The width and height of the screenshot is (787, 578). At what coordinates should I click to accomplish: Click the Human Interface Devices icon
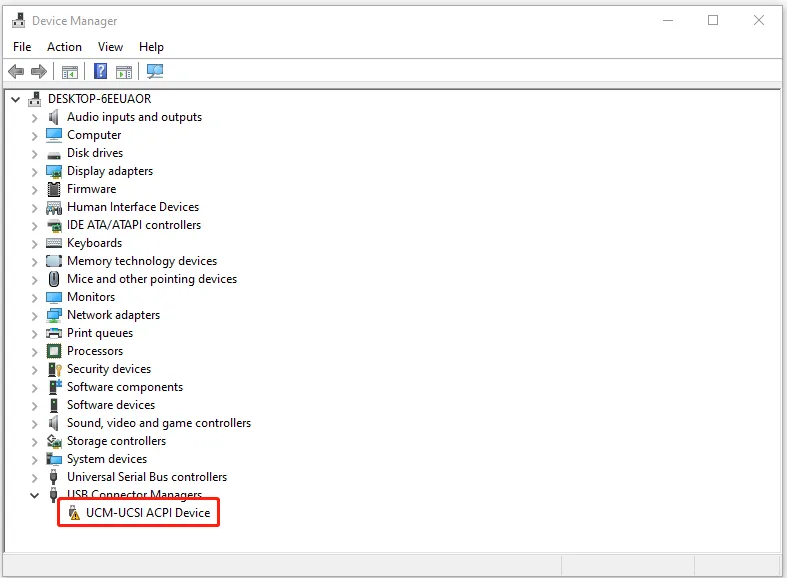[x=54, y=207]
